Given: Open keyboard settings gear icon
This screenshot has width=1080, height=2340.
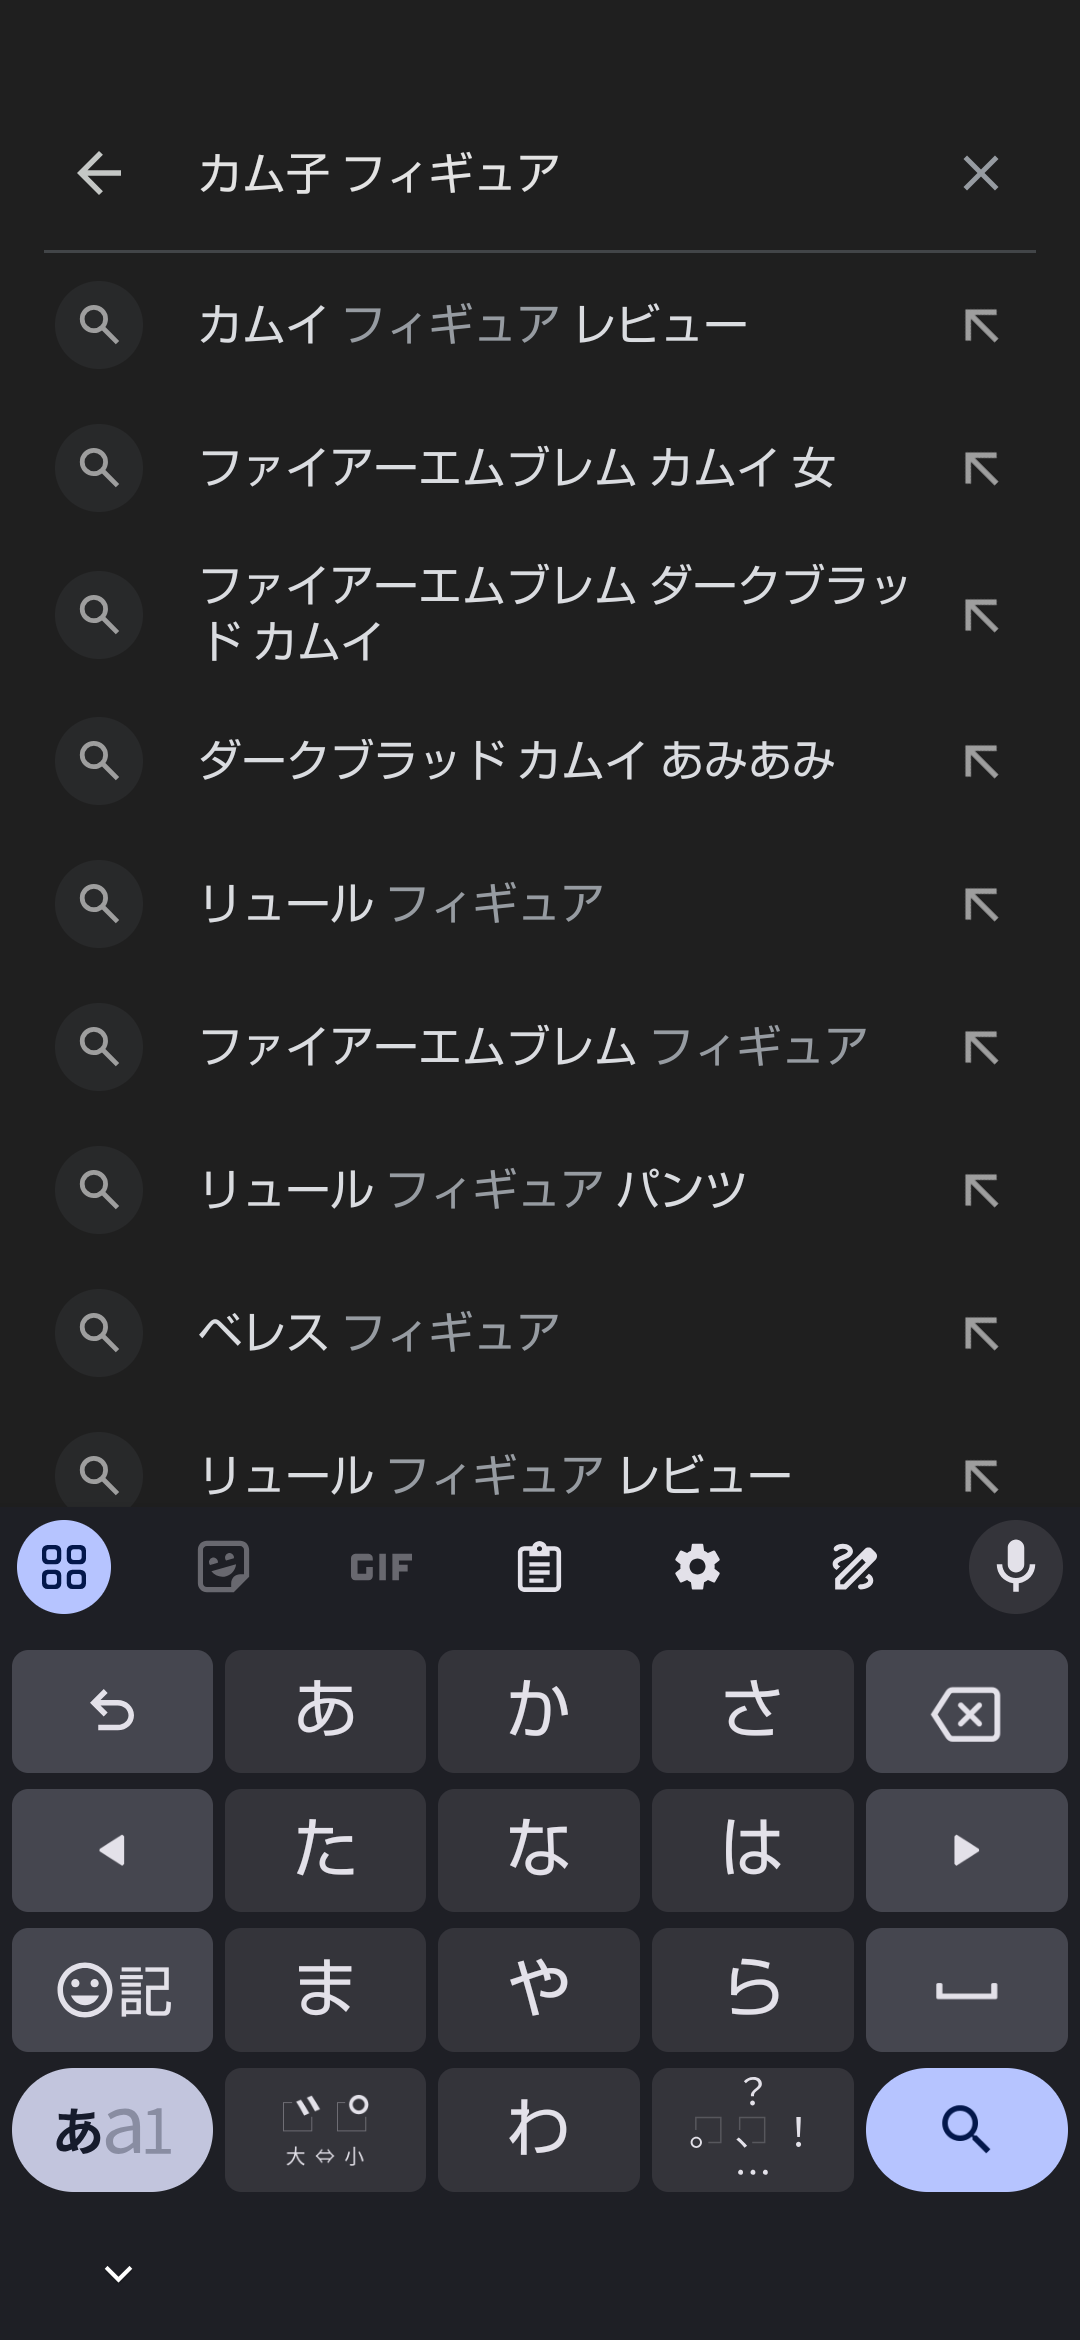Looking at the screenshot, I should [697, 1567].
